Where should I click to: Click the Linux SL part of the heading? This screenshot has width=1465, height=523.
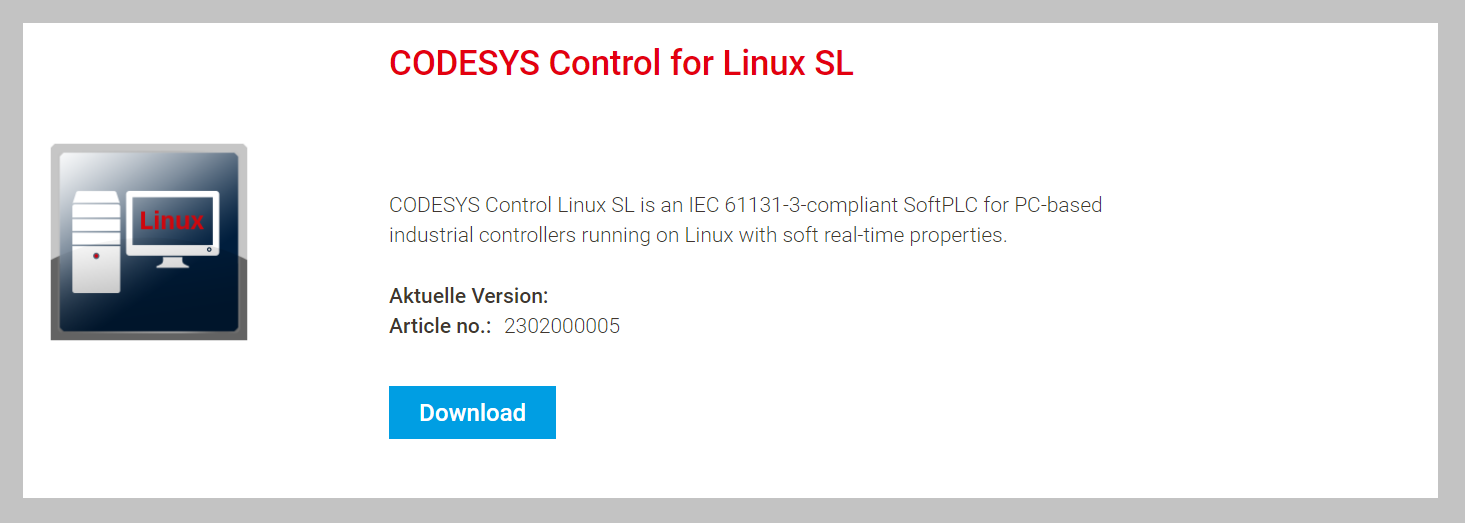click(788, 63)
